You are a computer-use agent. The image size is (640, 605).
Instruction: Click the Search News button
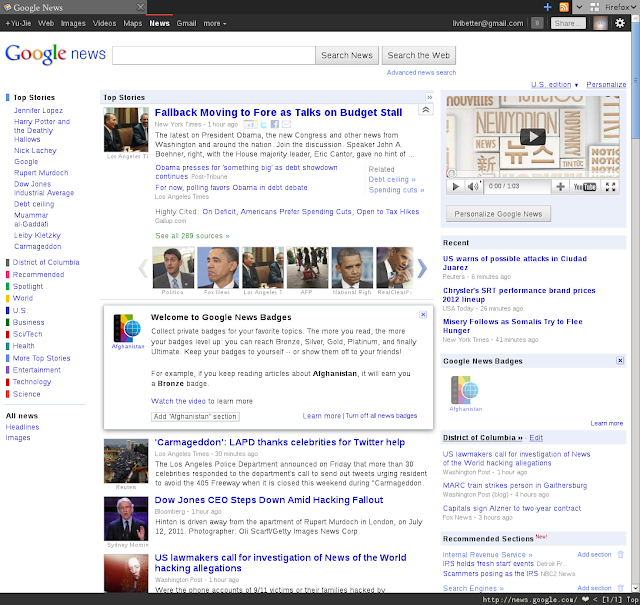coord(347,55)
